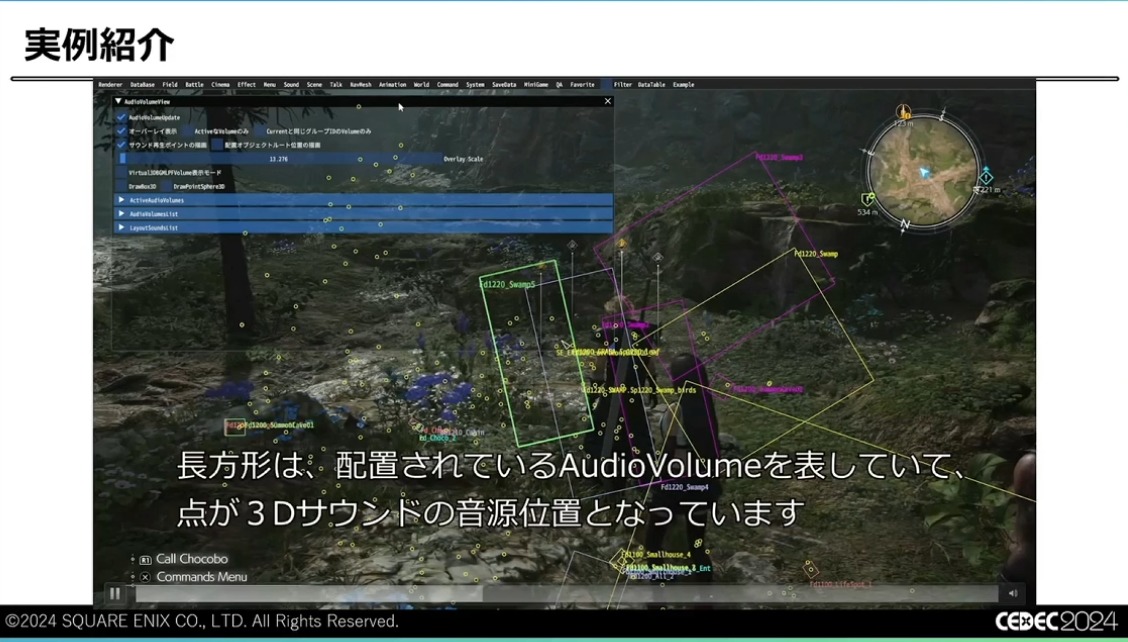Viewport: 1128px width, 642px height.
Task: Open the Sound debug menu
Action: pos(291,85)
